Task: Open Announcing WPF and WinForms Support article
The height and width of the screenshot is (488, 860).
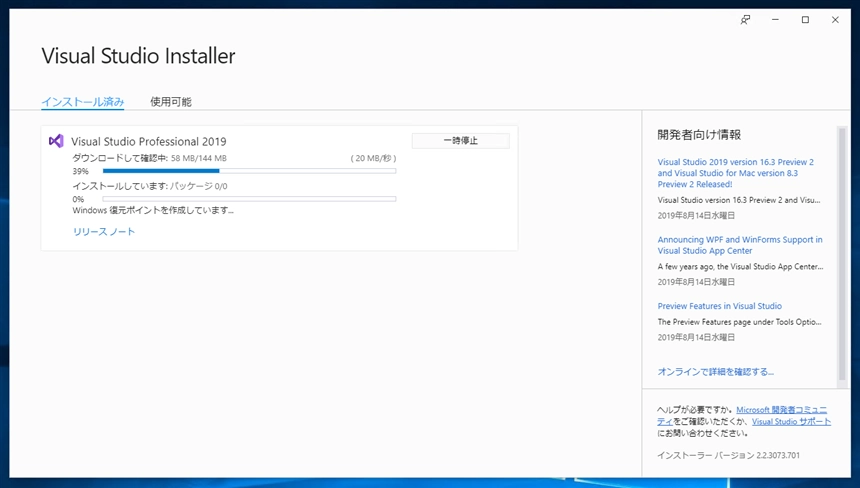Action: pyautogui.click(x=740, y=245)
